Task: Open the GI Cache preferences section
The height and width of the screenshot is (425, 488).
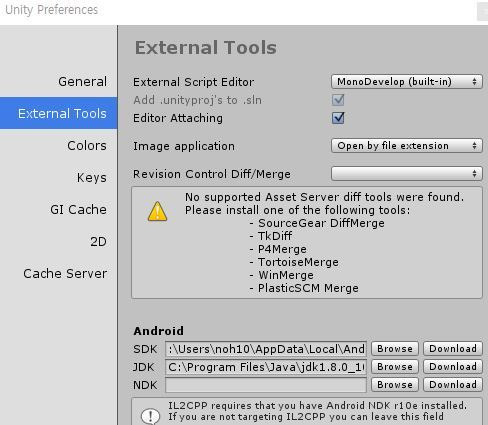Action: (x=78, y=209)
